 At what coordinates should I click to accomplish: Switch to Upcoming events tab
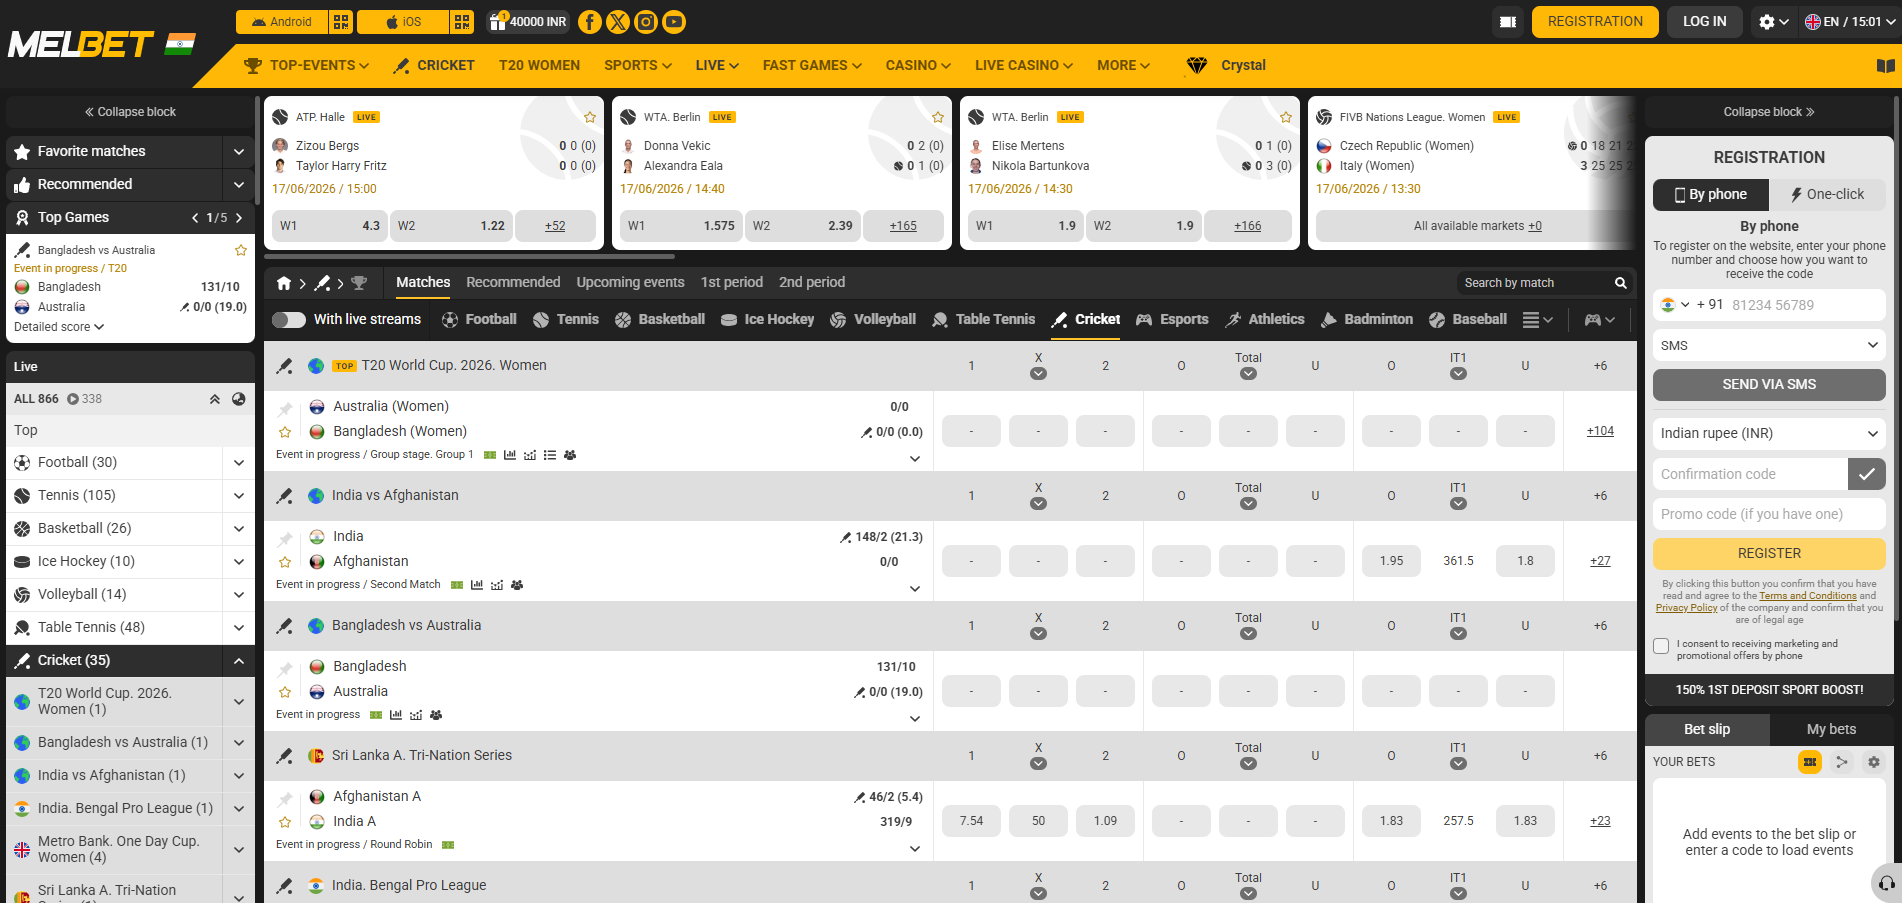[630, 283]
